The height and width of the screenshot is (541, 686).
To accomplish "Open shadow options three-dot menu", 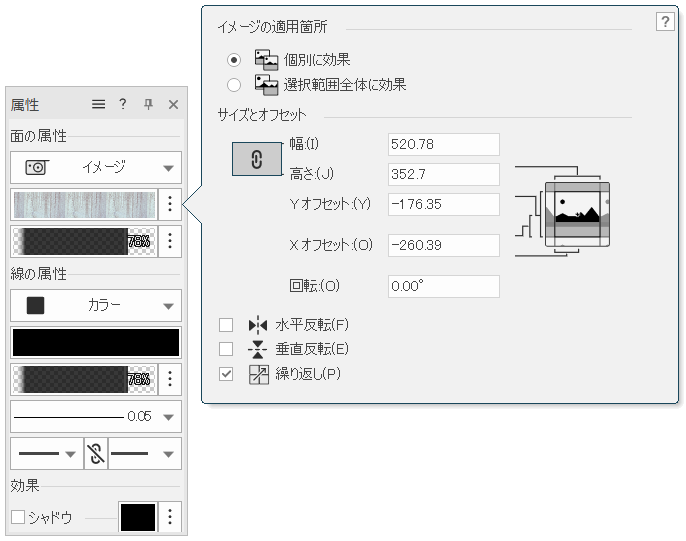I will point(170,517).
